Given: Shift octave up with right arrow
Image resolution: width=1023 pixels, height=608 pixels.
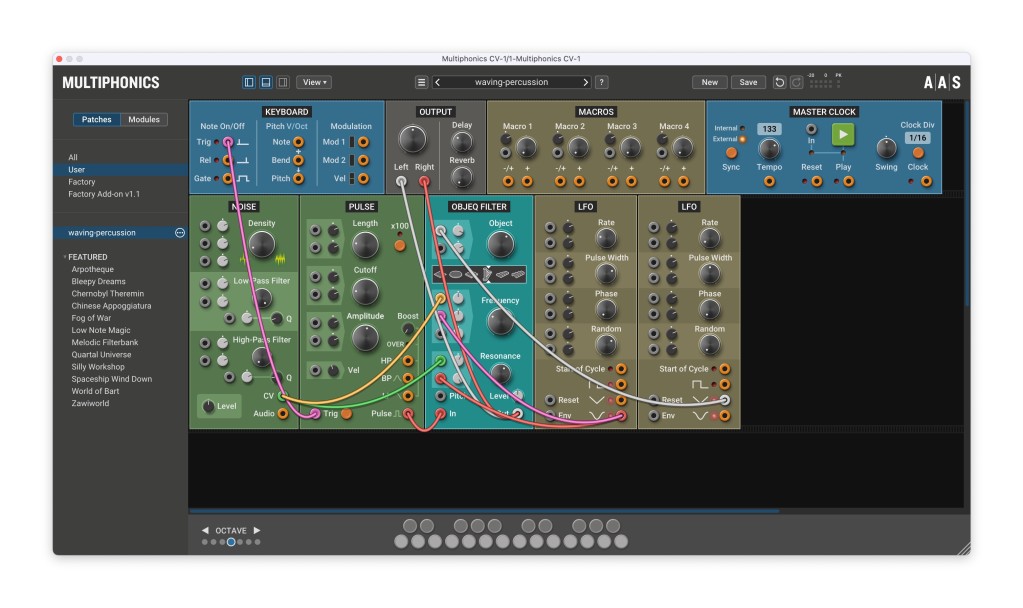Looking at the screenshot, I should point(257,530).
